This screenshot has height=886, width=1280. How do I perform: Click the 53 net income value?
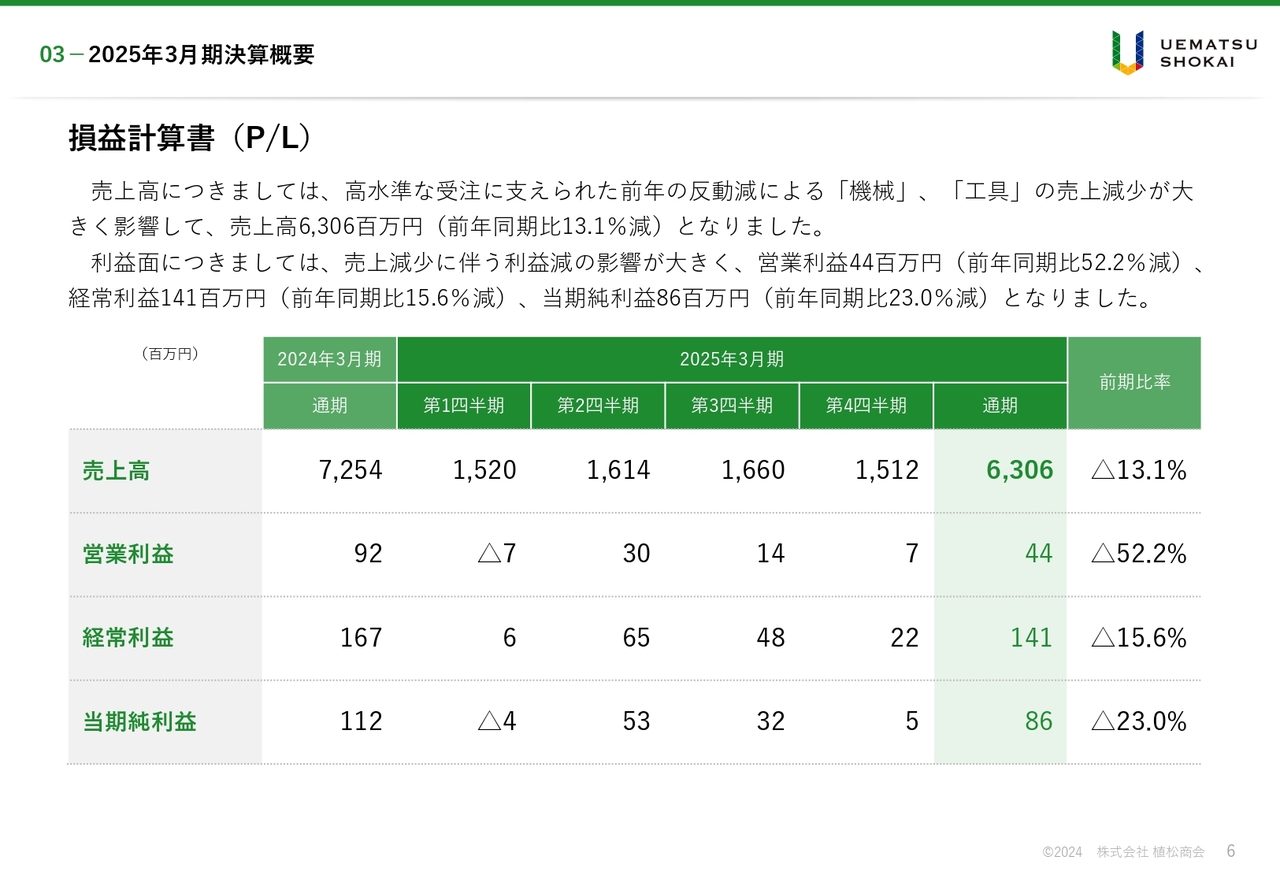(x=637, y=721)
